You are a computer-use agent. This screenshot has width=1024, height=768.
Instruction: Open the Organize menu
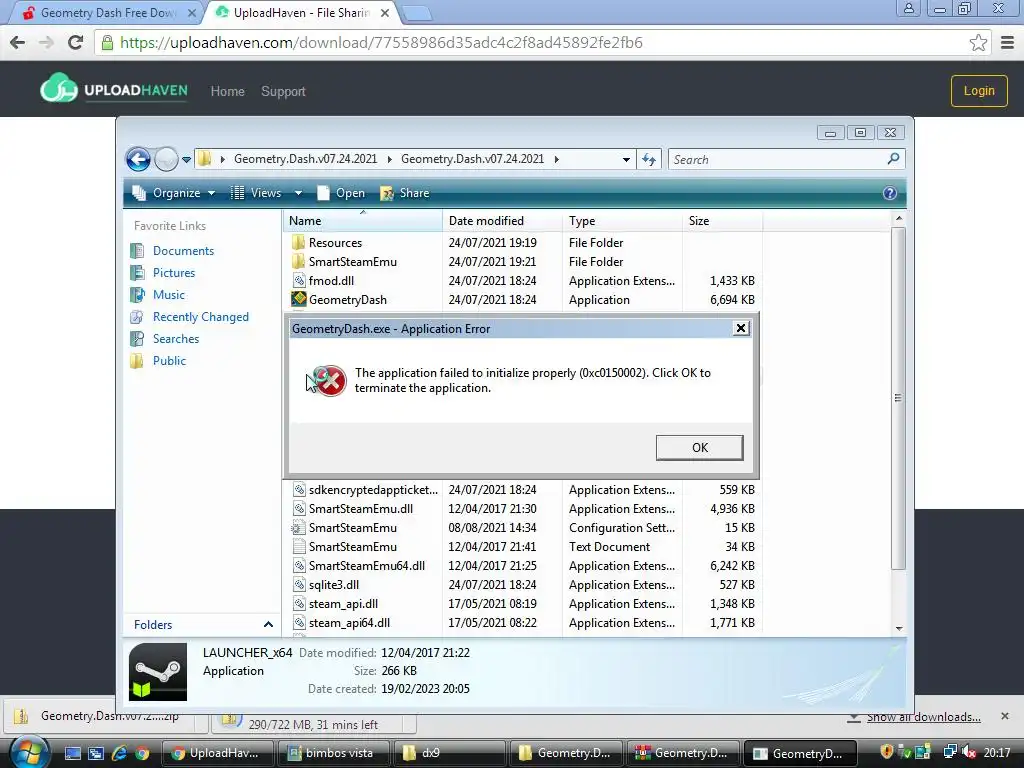(x=173, y=193)
